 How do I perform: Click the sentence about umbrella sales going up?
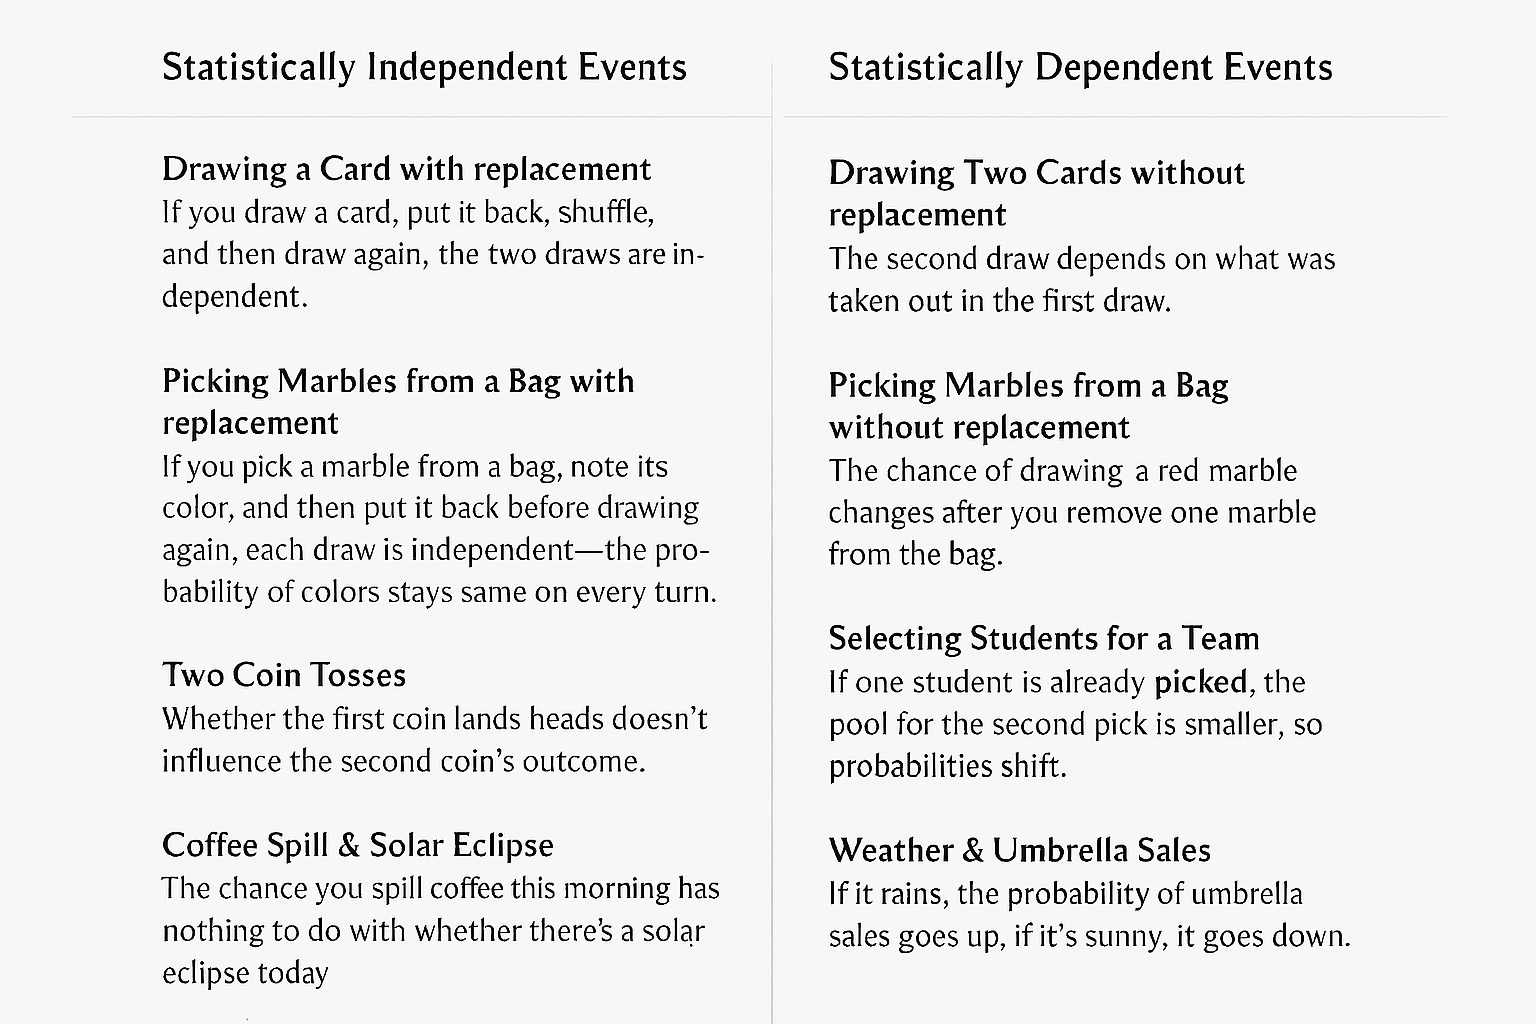click(1089, 915)
